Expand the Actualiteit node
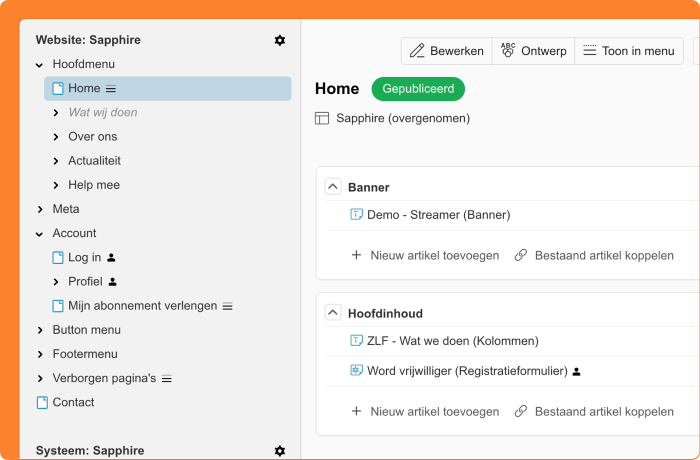 coord(56,161)
